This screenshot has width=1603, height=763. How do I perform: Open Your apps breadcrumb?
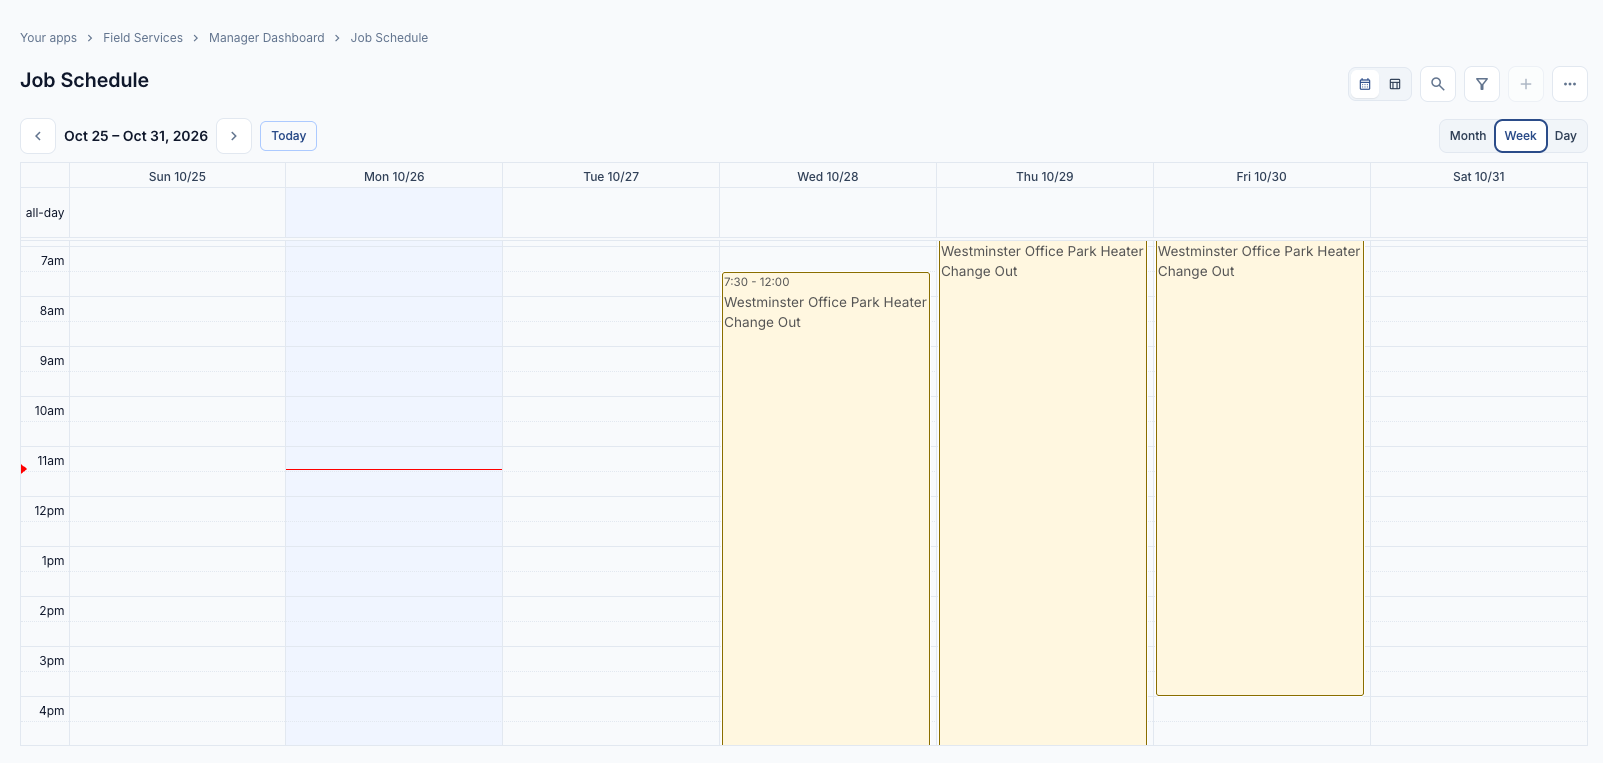[x=49, y=38]
